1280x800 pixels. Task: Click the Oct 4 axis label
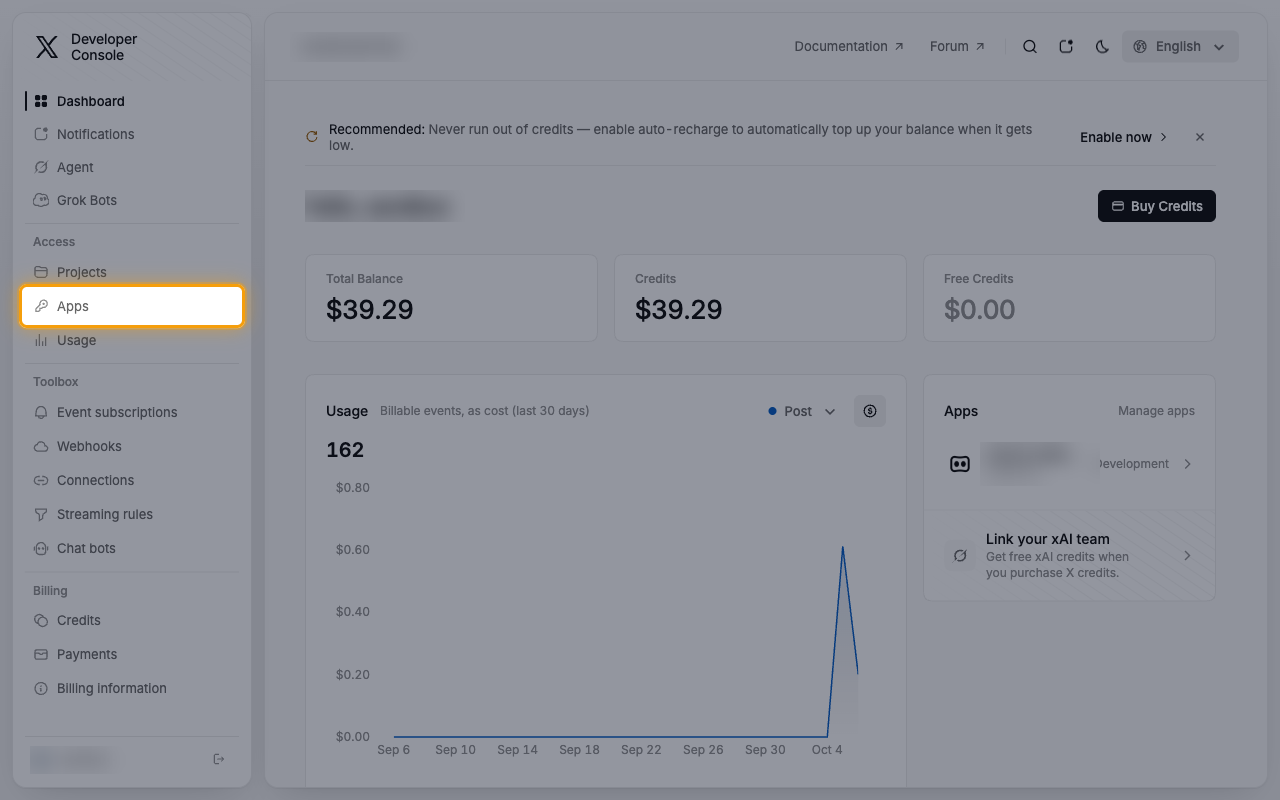point(827,750)
